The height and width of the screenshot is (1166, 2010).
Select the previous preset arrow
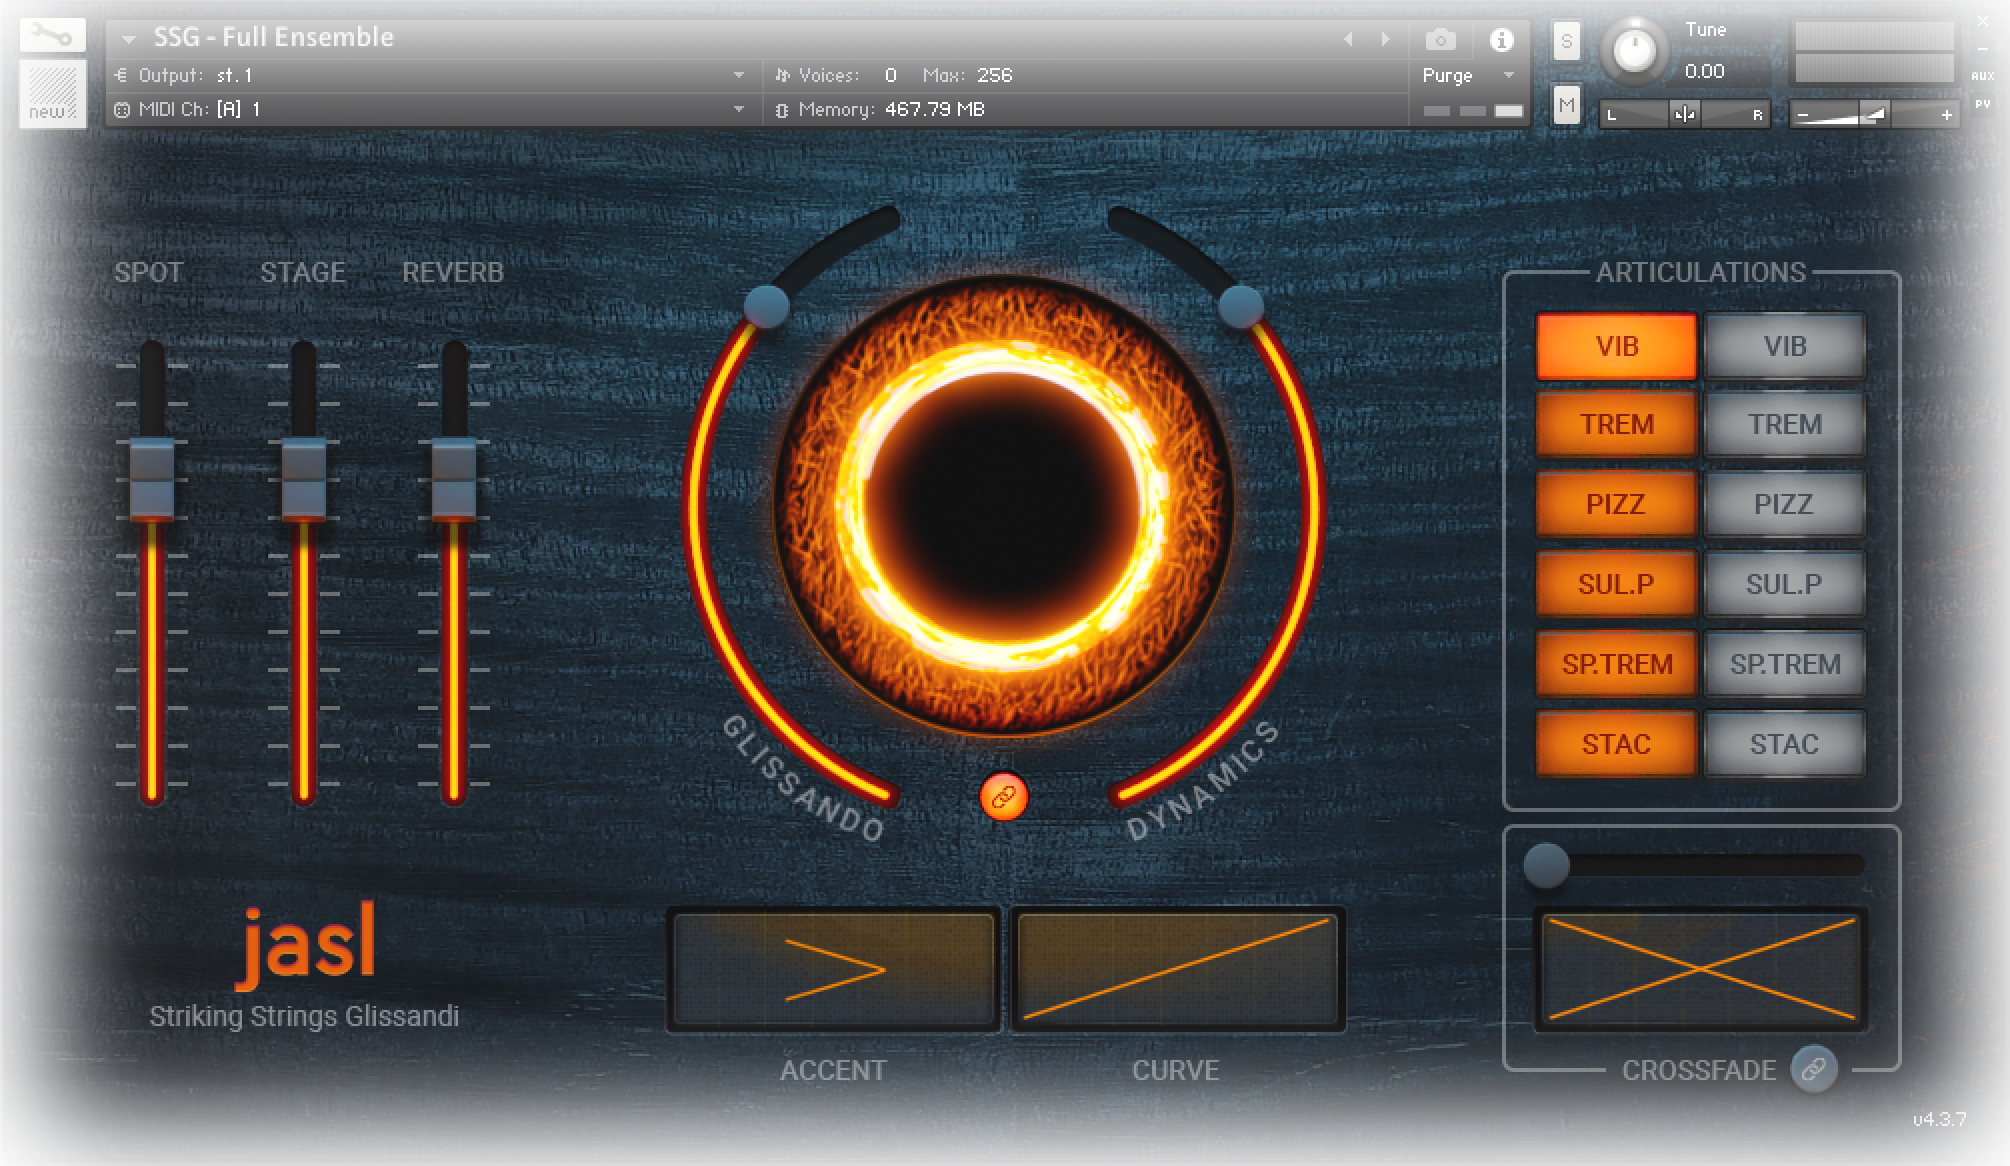(1348, 39)
